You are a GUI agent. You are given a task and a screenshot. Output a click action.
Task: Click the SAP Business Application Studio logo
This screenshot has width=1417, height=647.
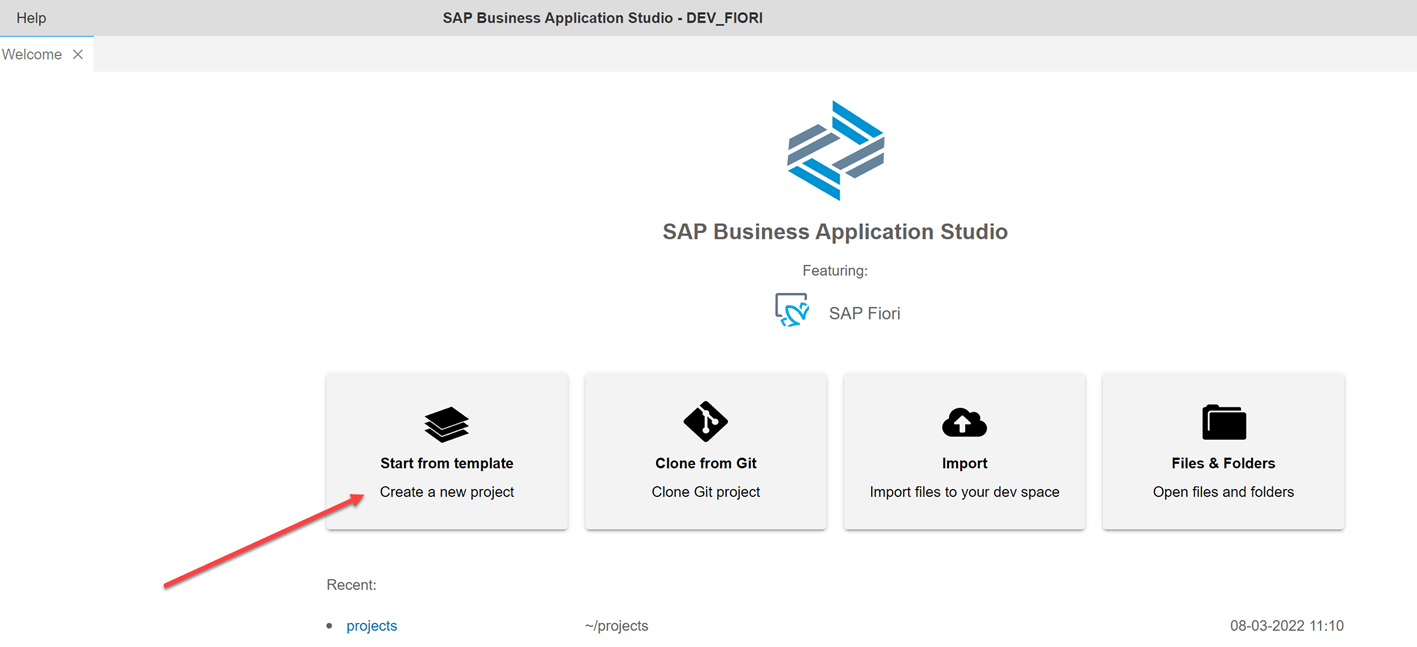[x=834, y=150]
